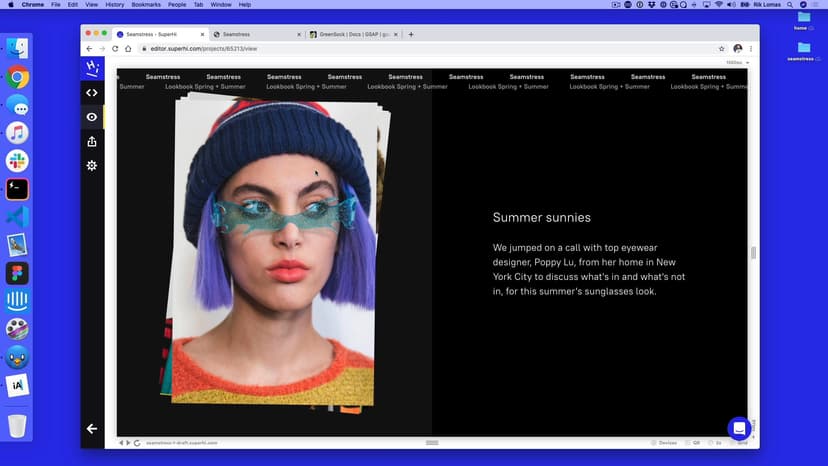
Task: Open the Bookmarks menu in menu bar
Action: pos(145,5)
